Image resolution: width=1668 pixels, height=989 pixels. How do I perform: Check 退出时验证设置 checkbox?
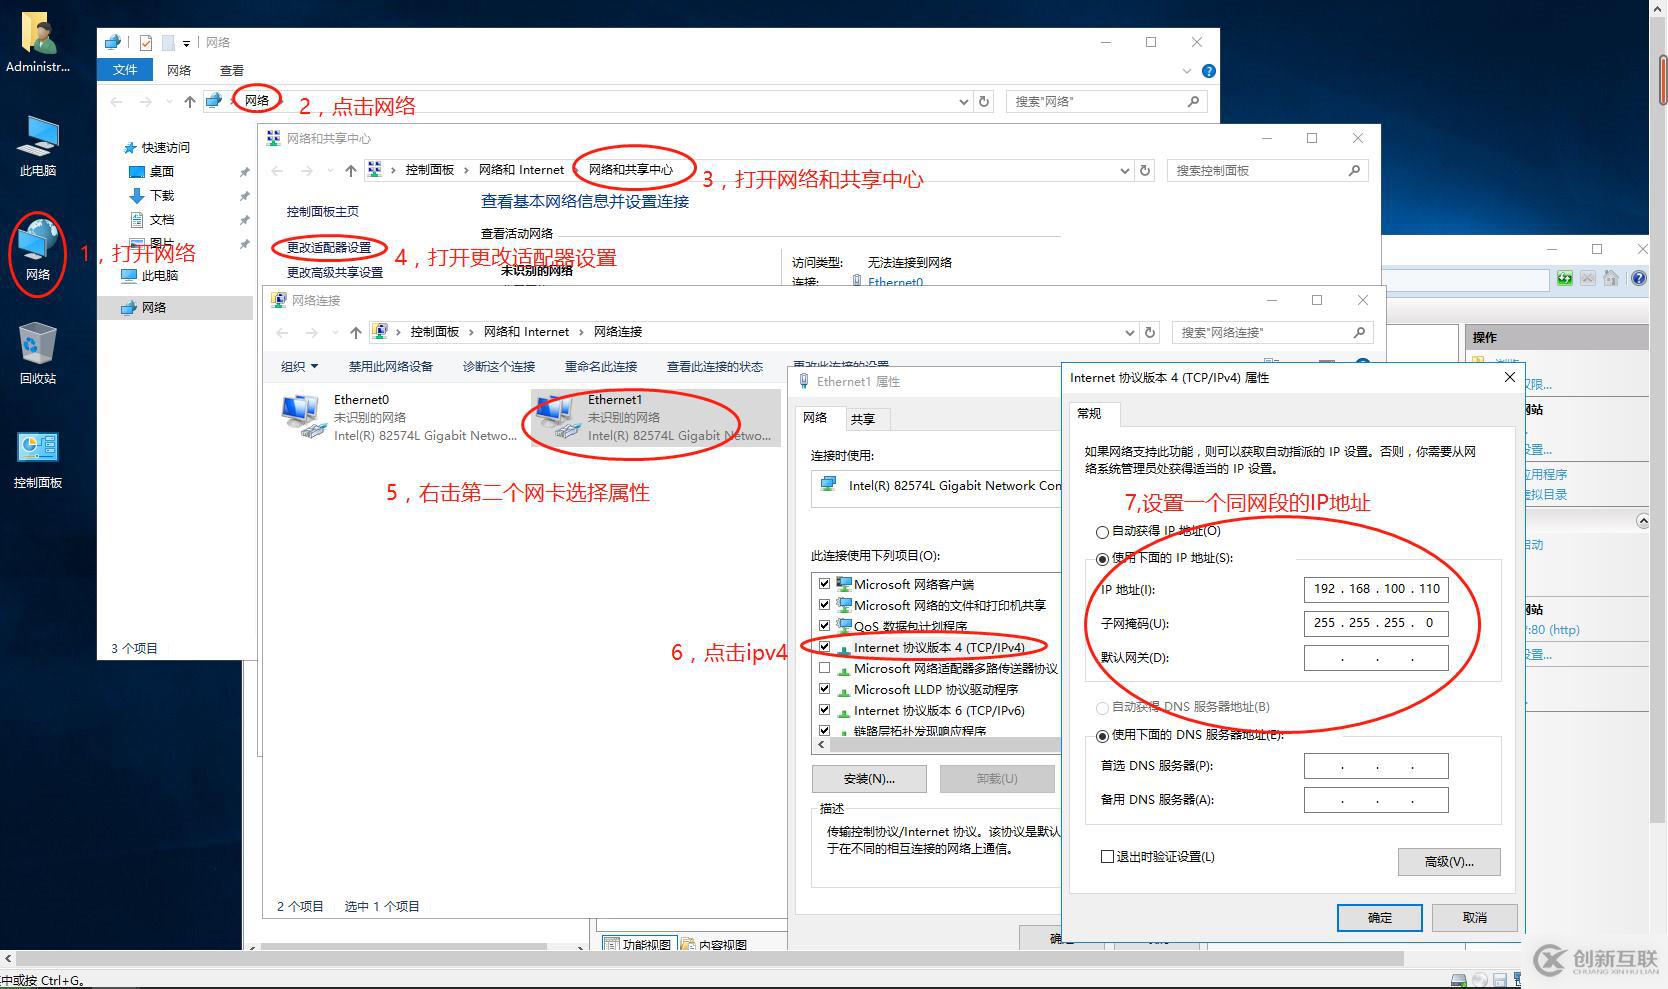tap(1107, 856)
